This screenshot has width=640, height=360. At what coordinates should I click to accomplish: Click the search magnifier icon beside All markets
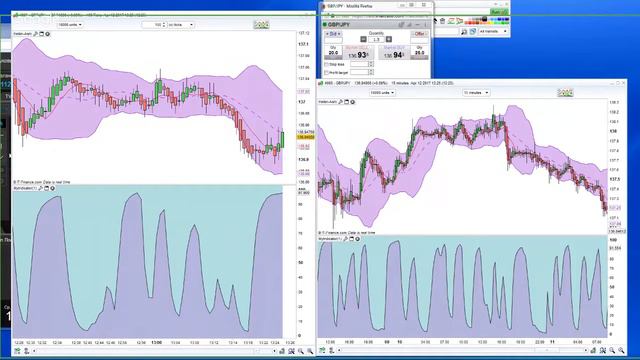pyautogui.click(x=464, y=31)
